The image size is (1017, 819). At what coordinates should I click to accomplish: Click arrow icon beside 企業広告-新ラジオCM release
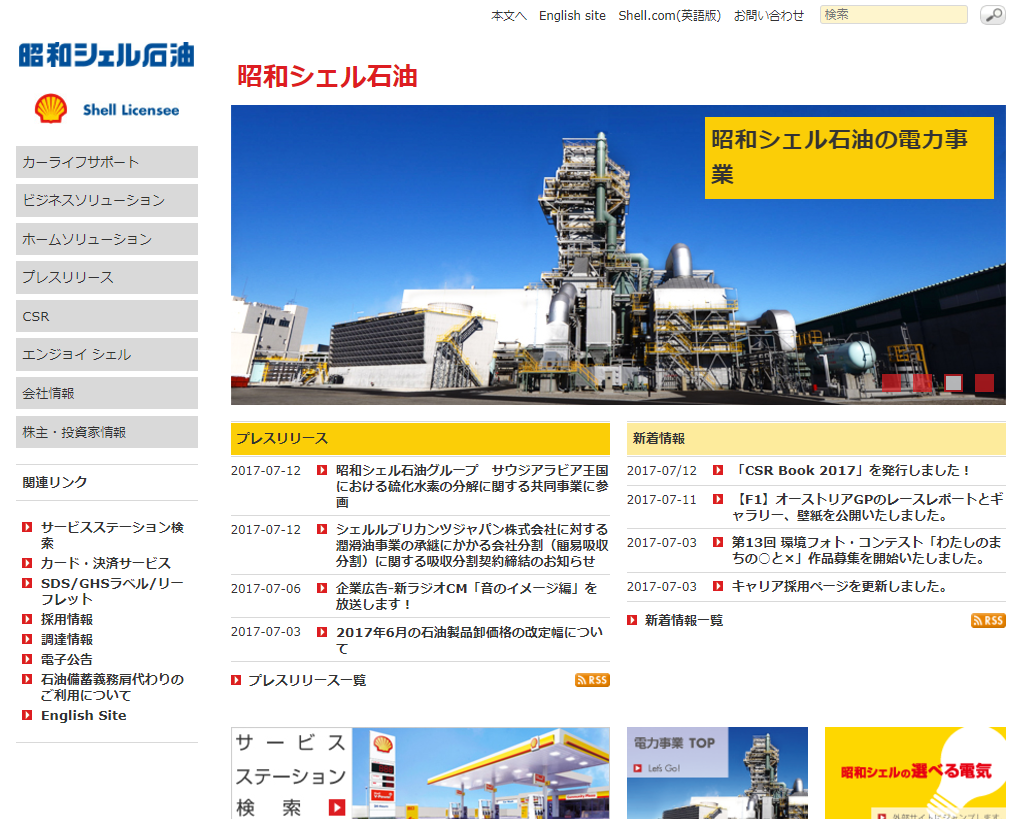coord(322,588)
